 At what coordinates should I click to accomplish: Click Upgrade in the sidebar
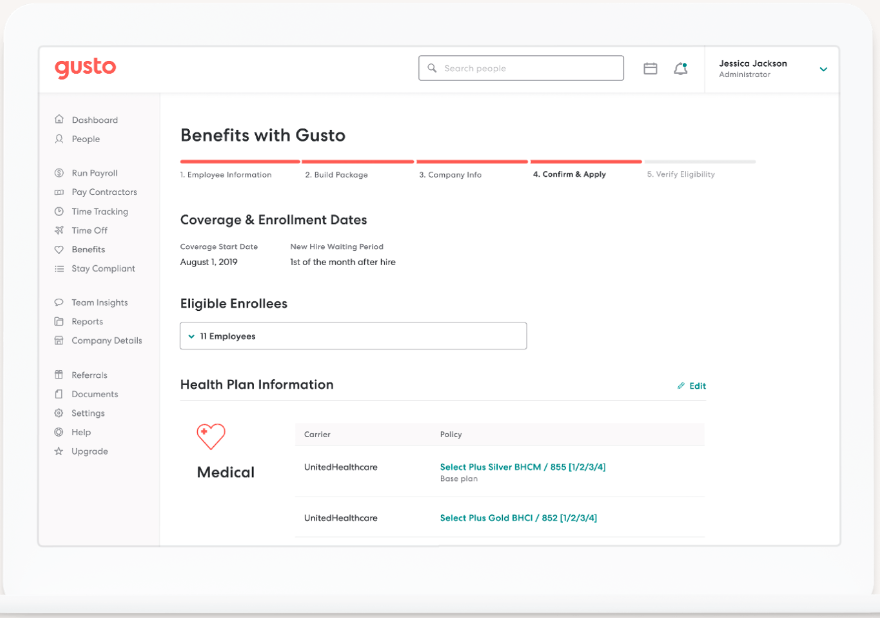89,451
